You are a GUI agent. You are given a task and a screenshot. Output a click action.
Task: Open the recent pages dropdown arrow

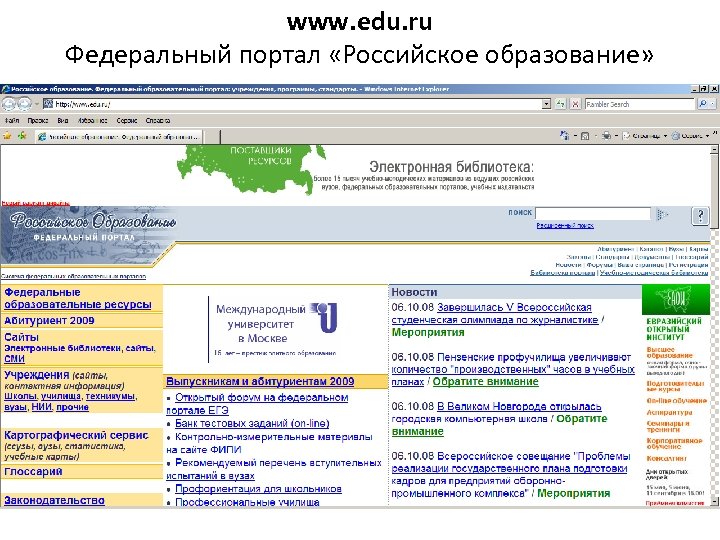(x=36, y=105)
